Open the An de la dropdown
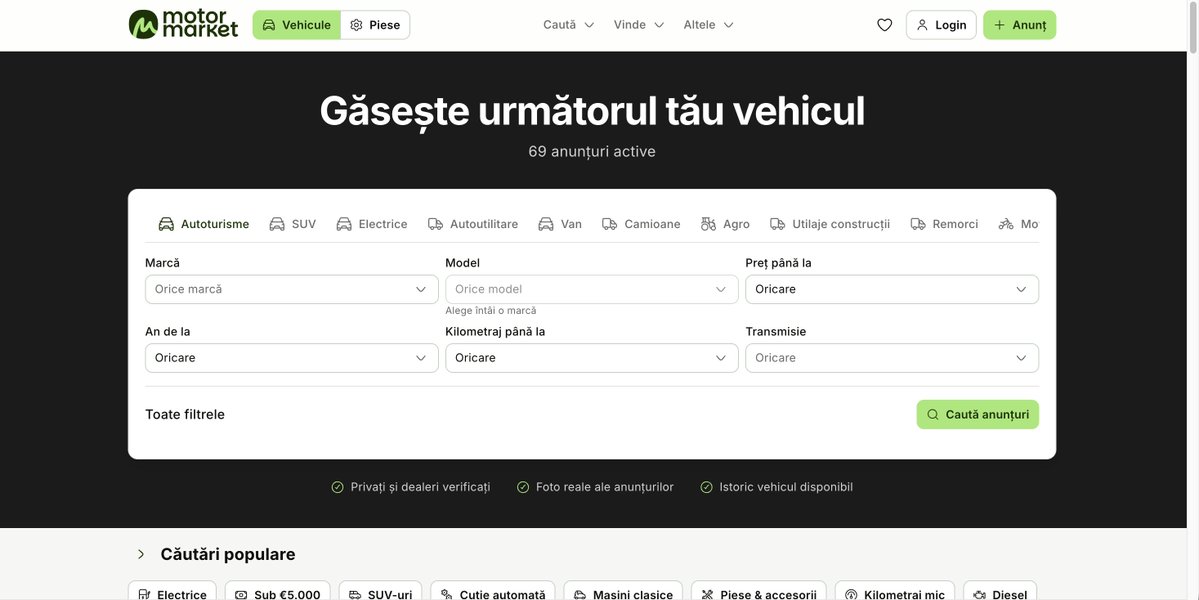This screenshot has width=1199, height=600. [291, 358]
